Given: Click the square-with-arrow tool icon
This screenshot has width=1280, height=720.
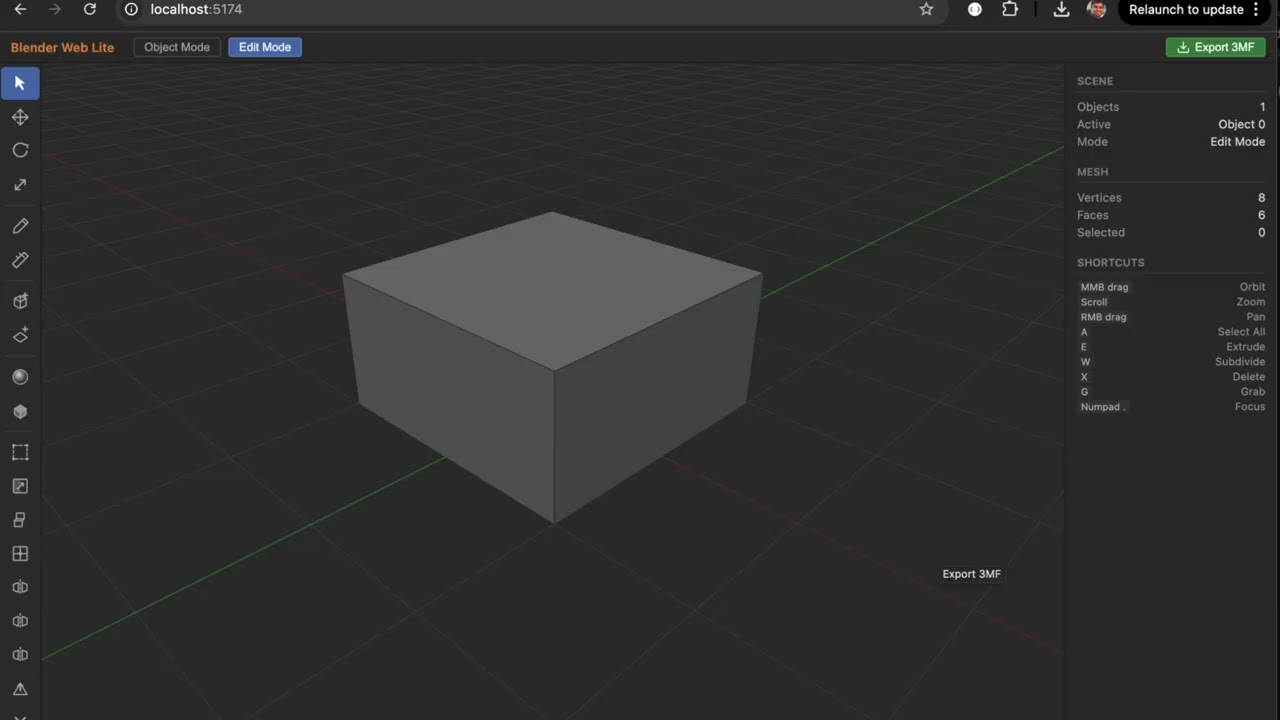Looking at the screenshot, I should click(20, 486).
